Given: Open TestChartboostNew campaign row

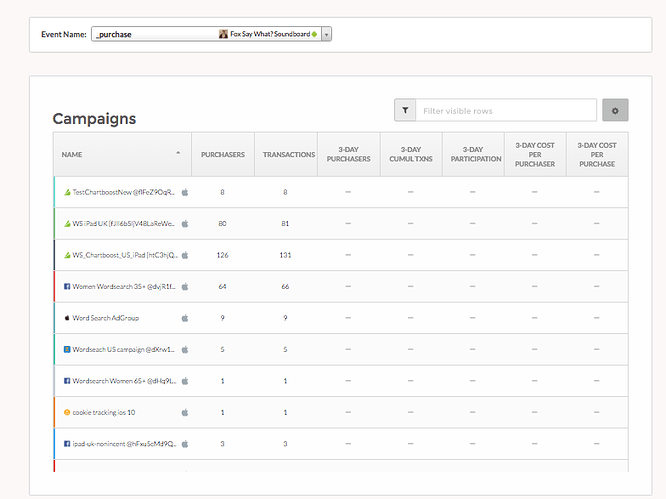Looking at the screenshot, I should click(341, 192).
